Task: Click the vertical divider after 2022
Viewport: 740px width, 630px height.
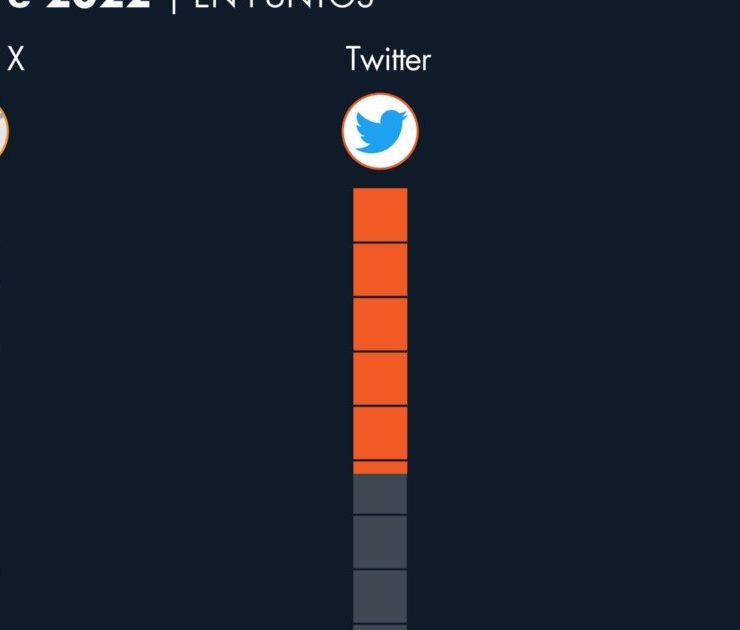Action: [173, 8]
